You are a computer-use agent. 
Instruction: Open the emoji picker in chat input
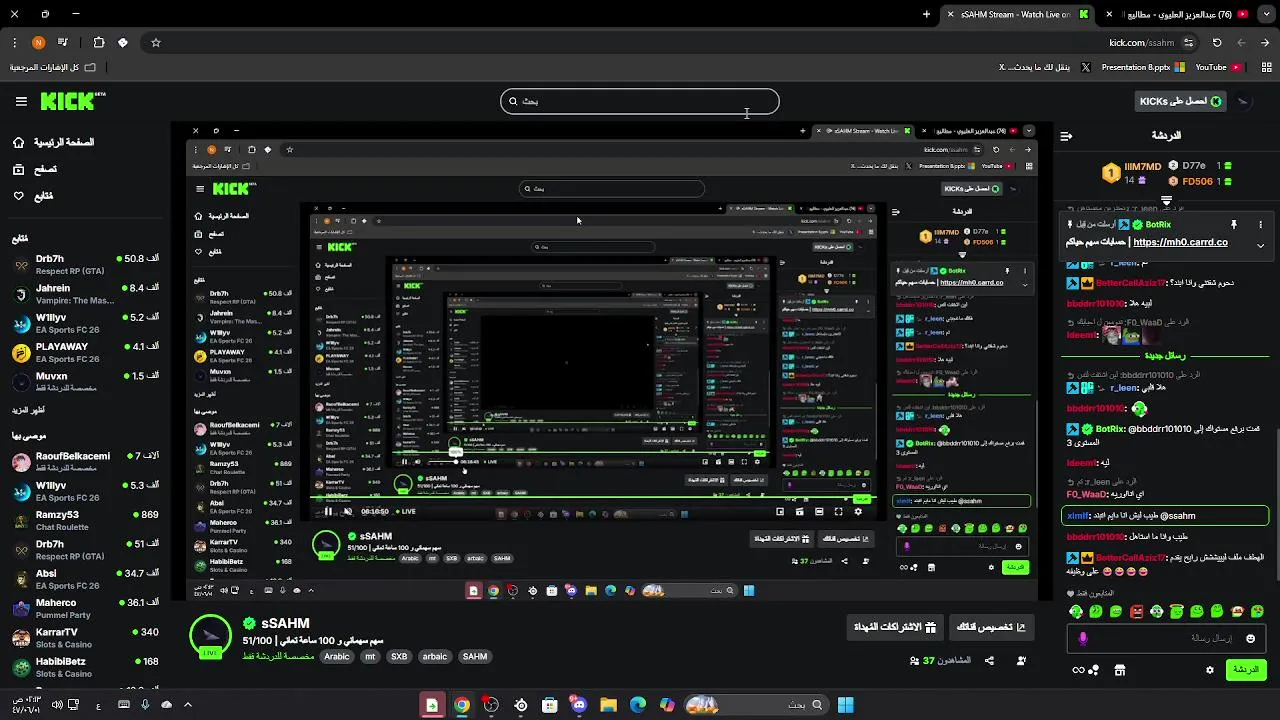coord(1250,638)
